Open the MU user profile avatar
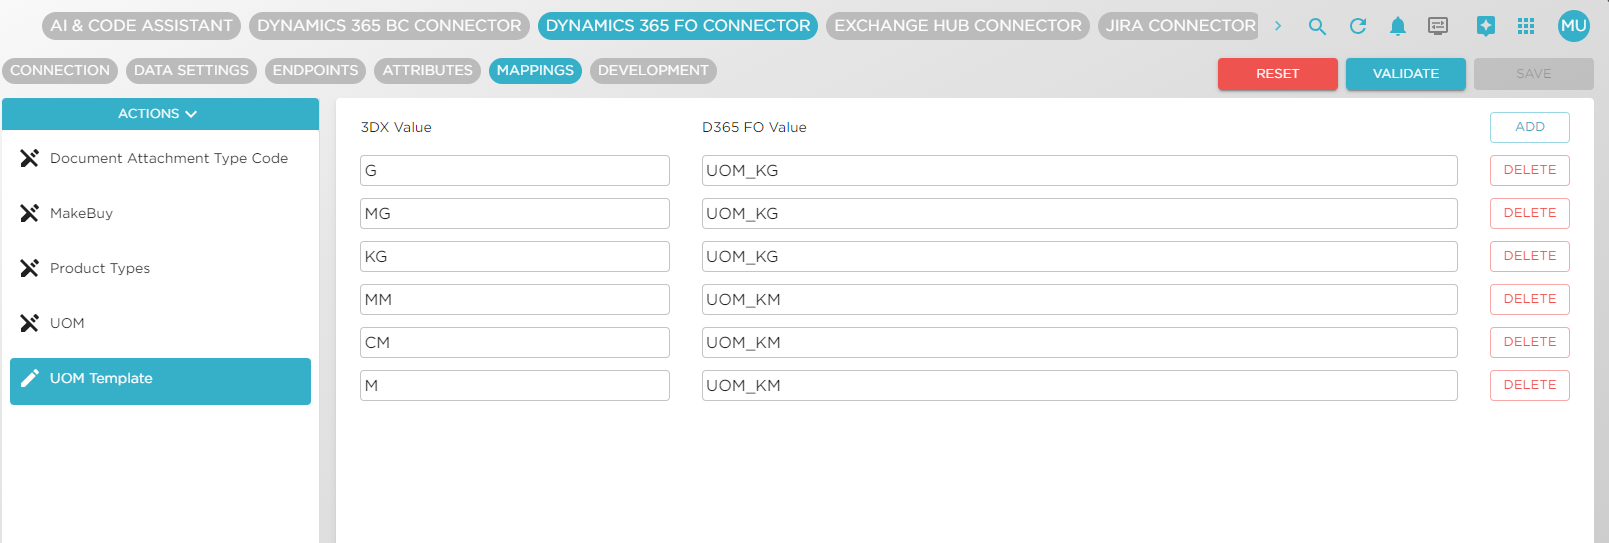Screen dimensions: 1609x543 1573,27
